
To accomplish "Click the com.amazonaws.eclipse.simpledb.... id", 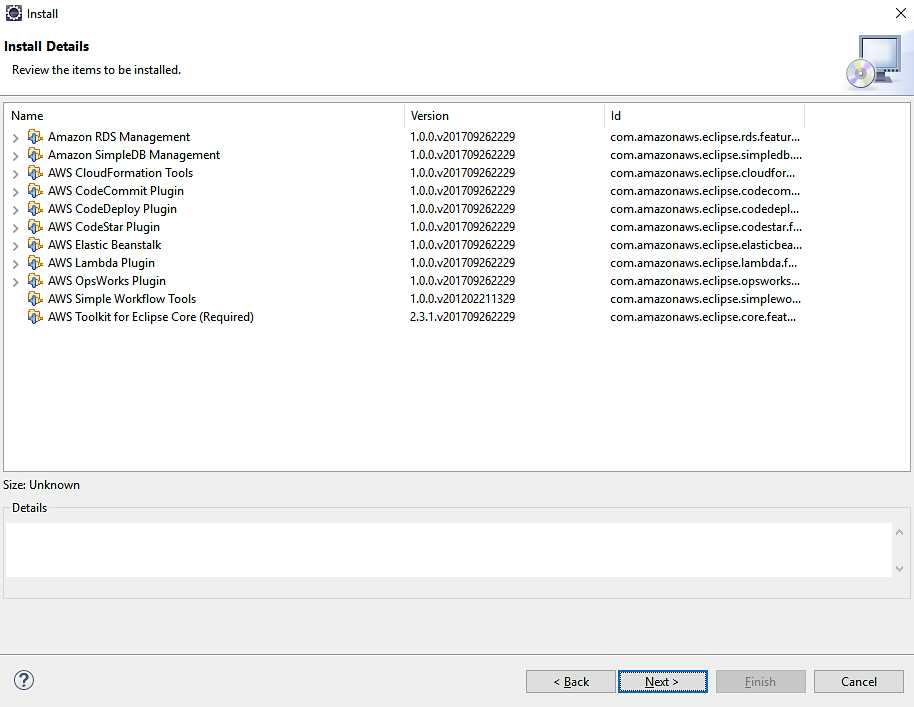I will (x=706, y=155).
